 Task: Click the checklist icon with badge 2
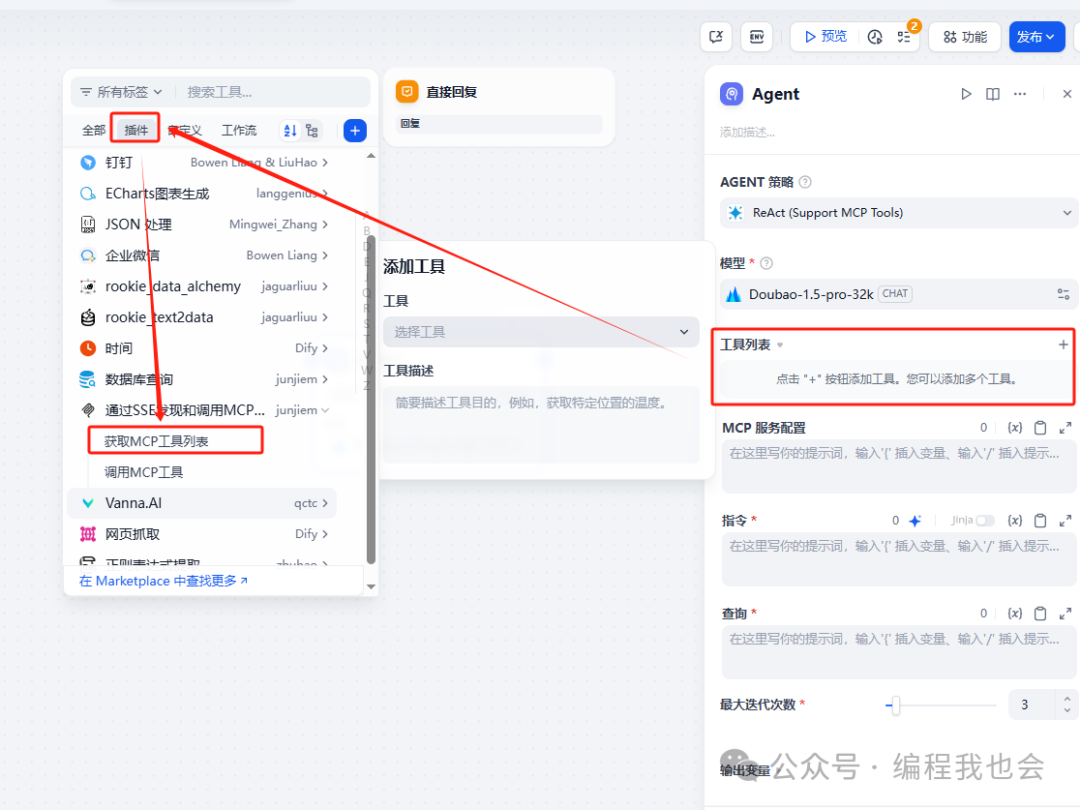click(905, 36)
